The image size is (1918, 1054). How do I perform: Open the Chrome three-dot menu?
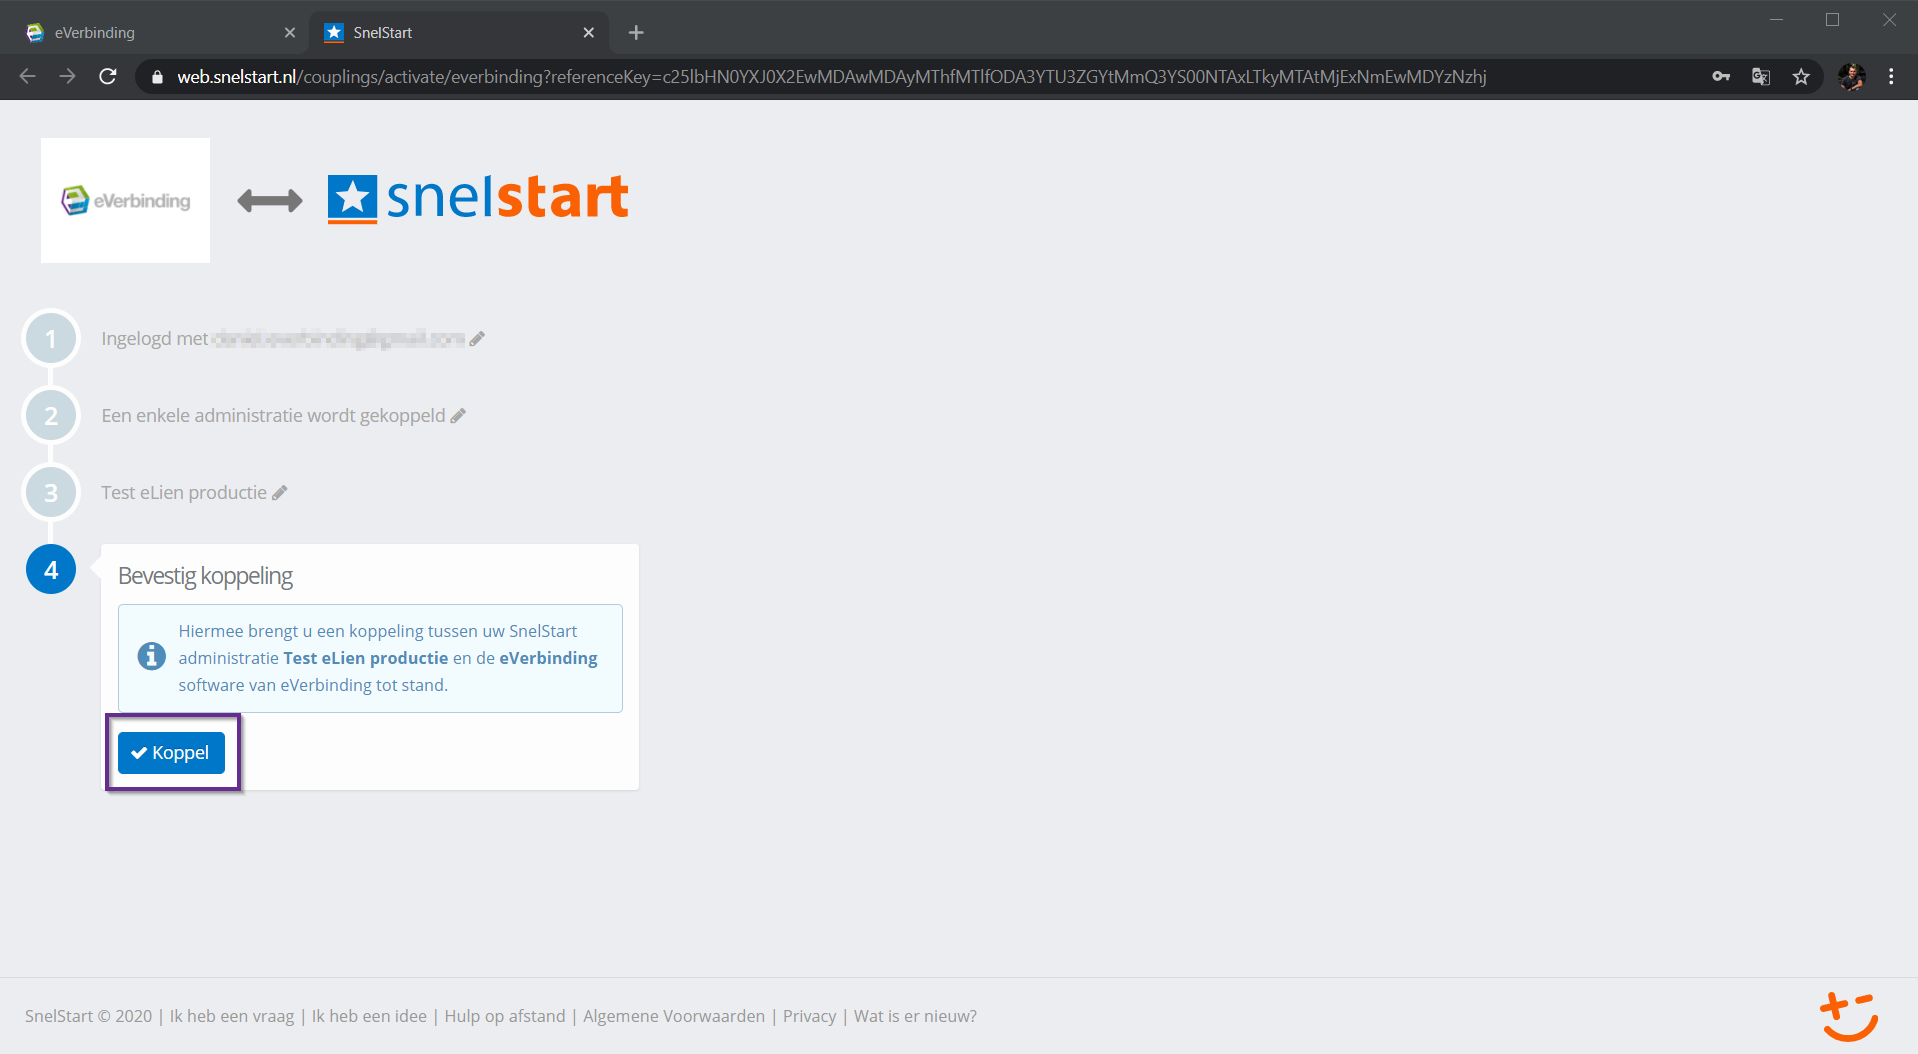point(1891,77)
